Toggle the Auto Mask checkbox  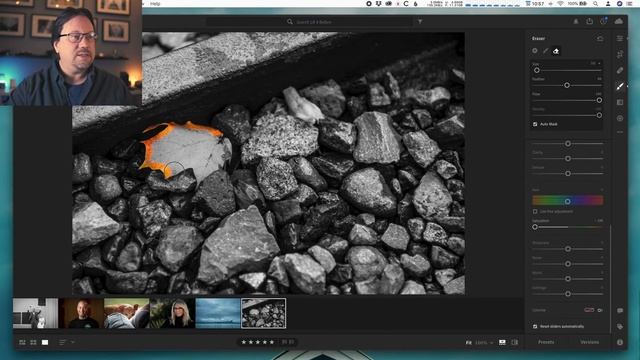pyautogui.click(x=535, y=124)
